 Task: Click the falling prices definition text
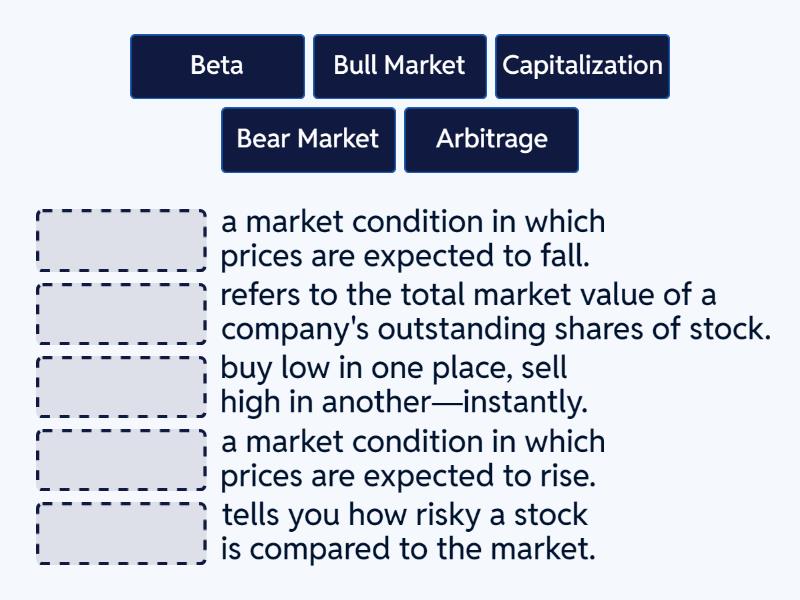click(x=412, y=240)
